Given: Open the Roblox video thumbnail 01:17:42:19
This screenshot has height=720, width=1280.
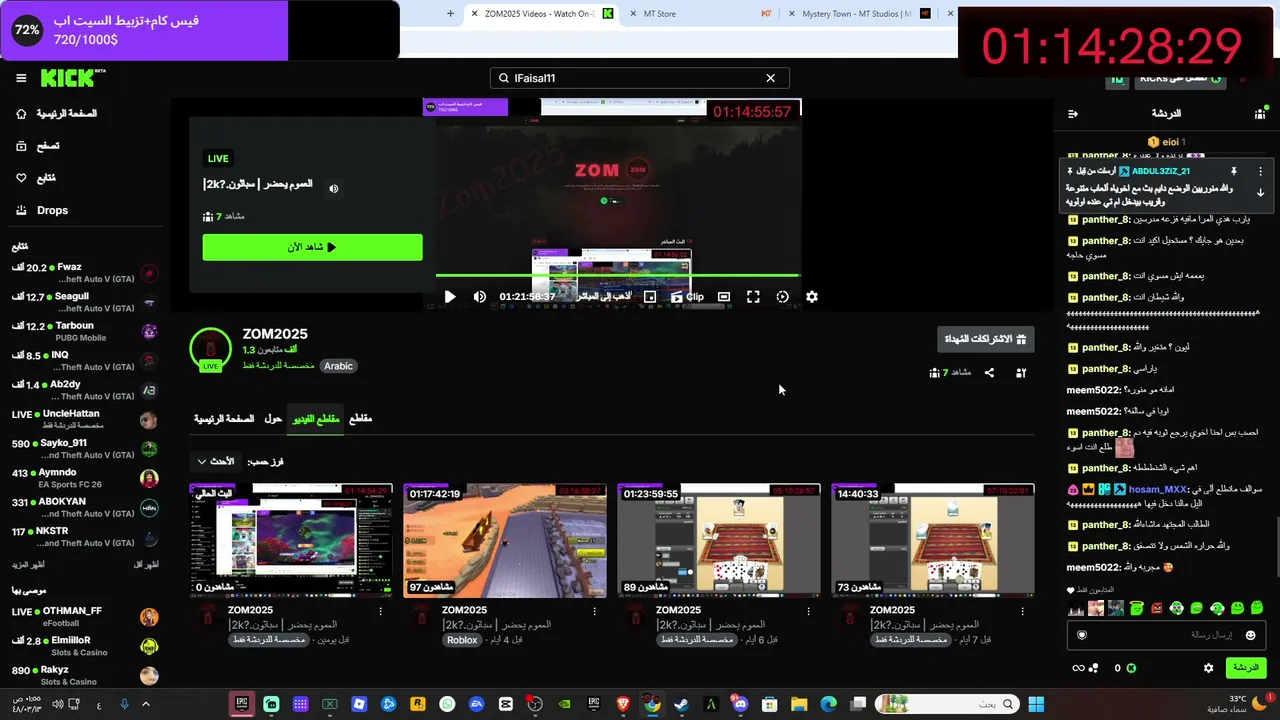Looking at the screenshot, I should (x=505, y=541).
